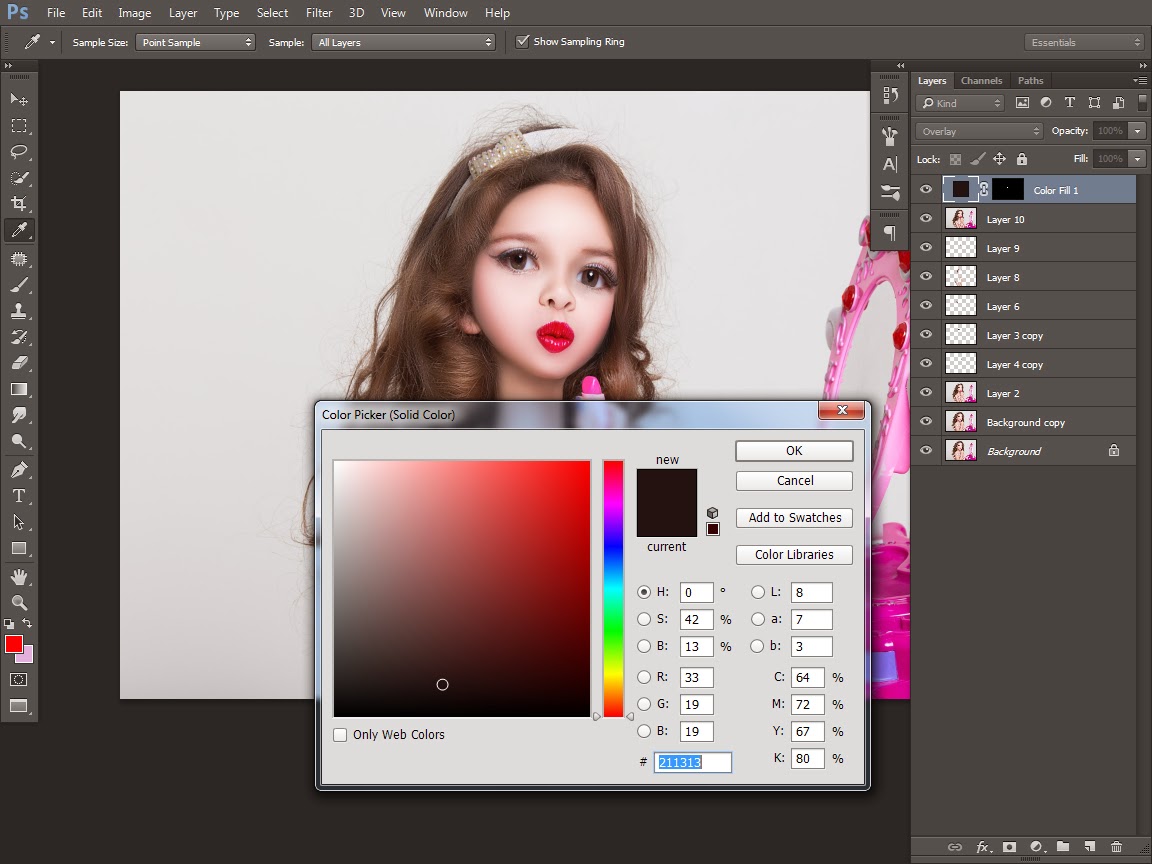The width and height of the screenshot is (1152, 864).
Task: Open the Sample Size dropdown
Action: (196, 42)
